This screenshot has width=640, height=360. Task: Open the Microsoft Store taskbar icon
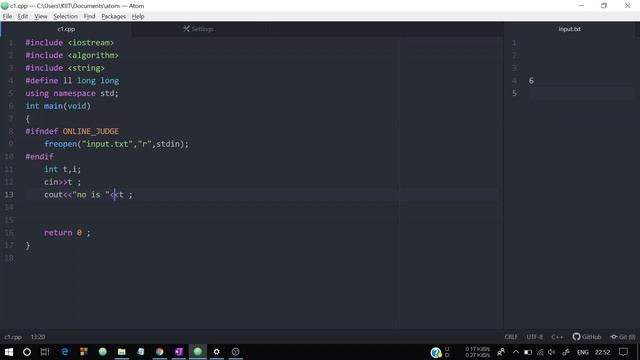pyautogui.click(x=84, y=352)
